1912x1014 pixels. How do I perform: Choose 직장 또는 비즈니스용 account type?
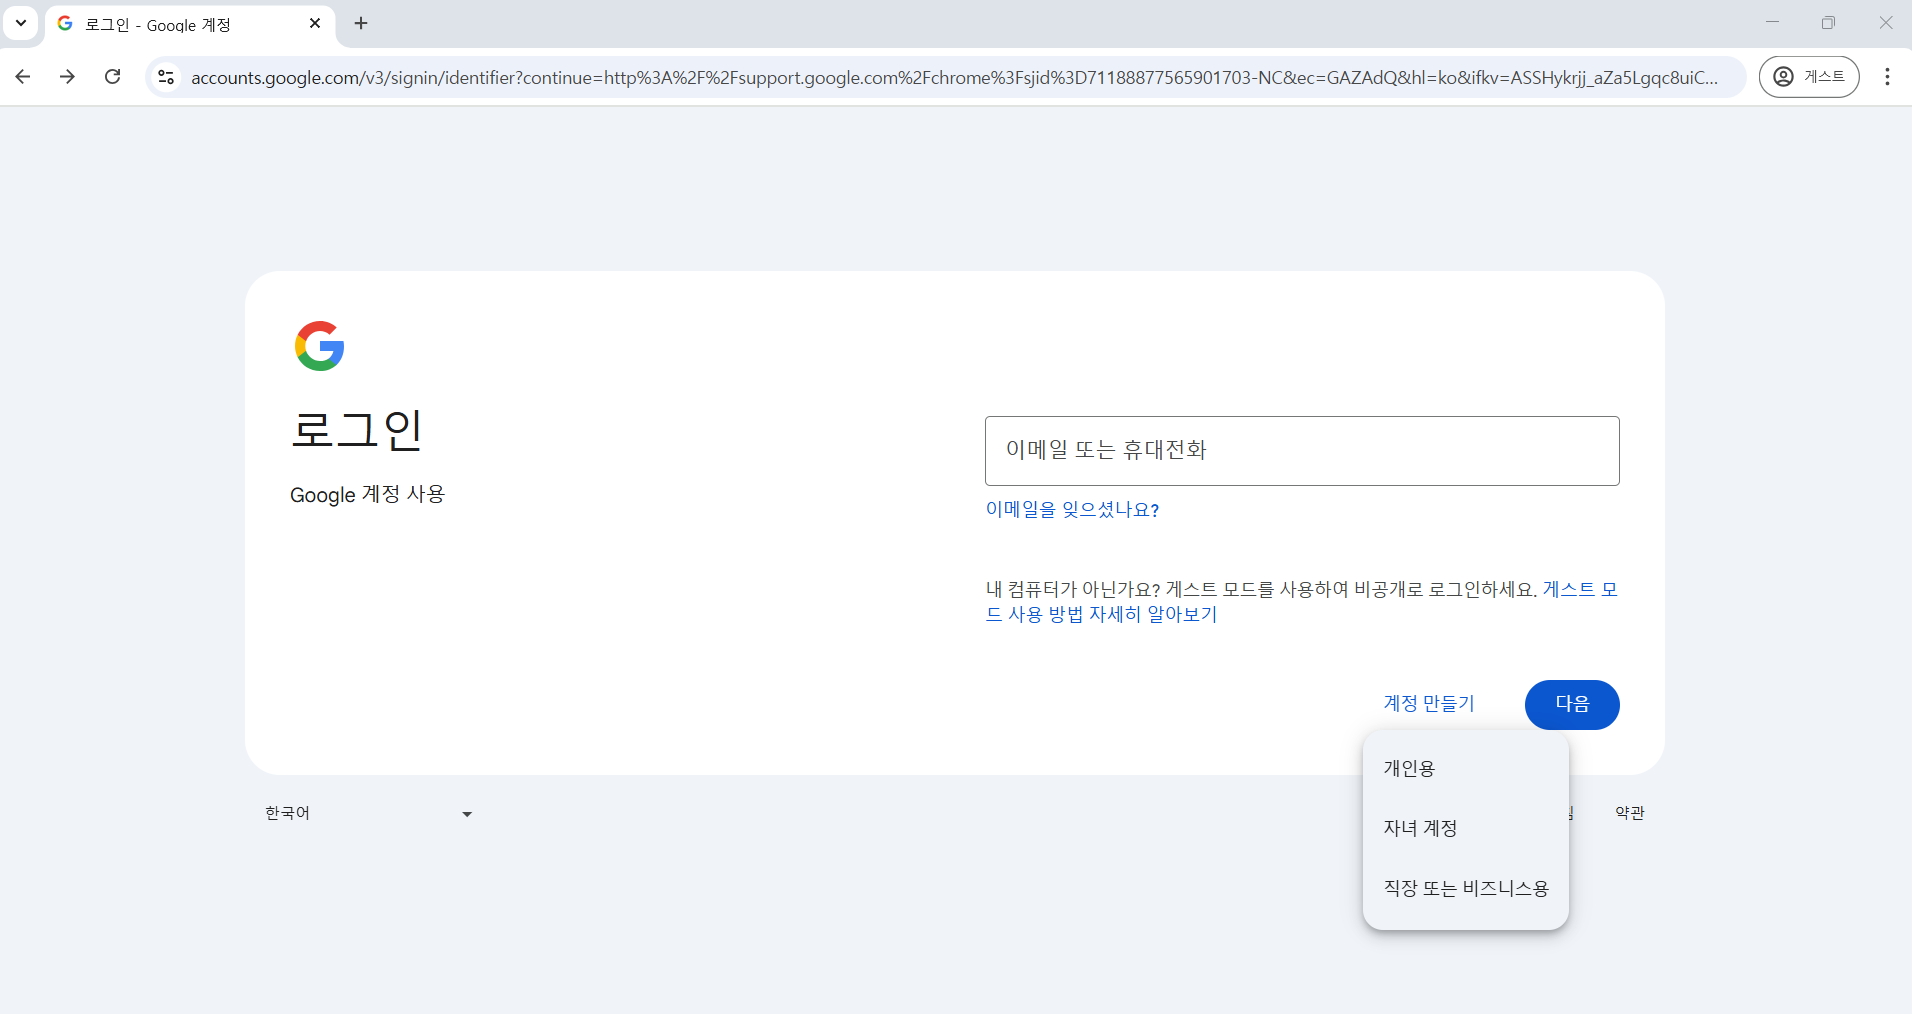pyautogui.click(x=1465, y=888)
